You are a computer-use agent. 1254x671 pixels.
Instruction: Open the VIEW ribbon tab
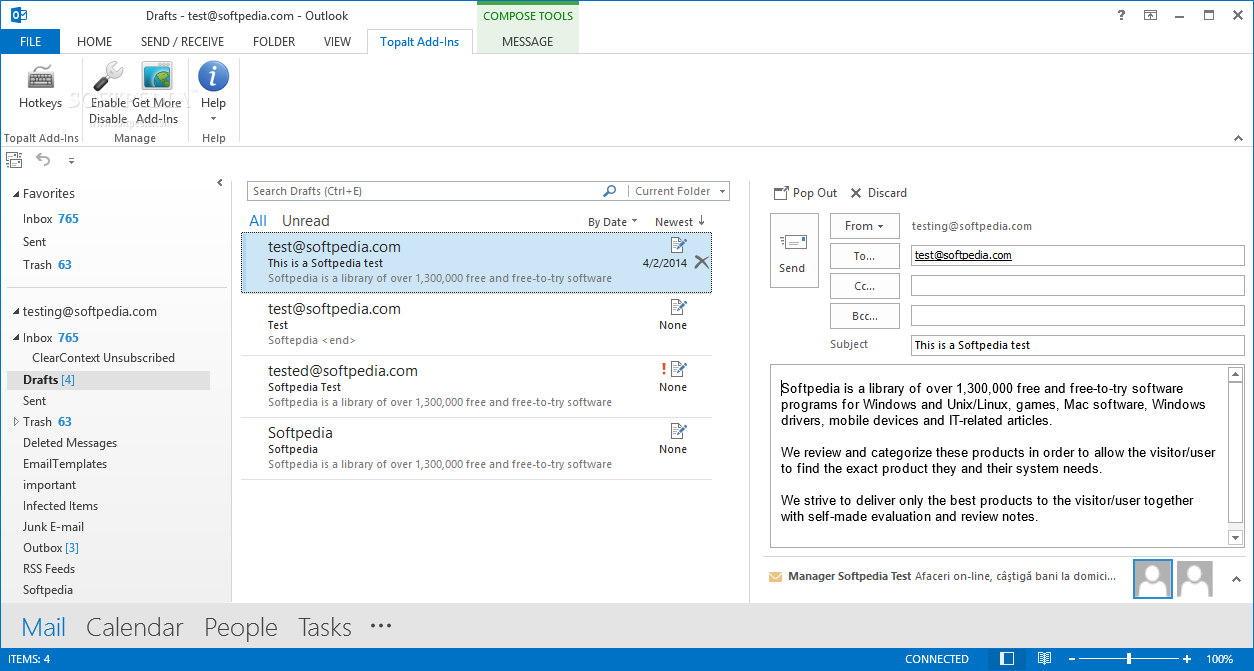[337, 41]
